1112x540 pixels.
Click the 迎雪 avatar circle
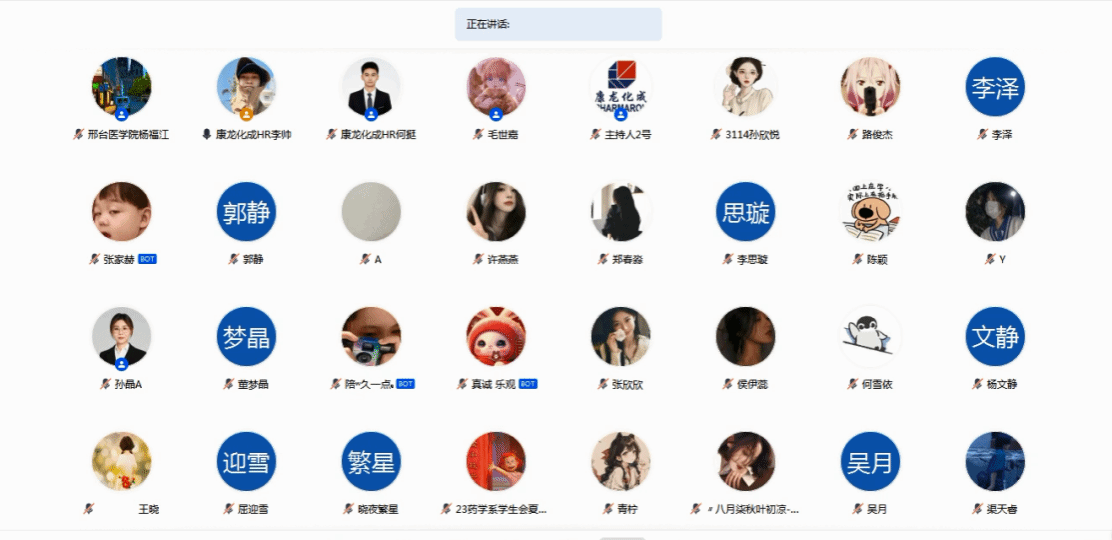coord(246,461)
